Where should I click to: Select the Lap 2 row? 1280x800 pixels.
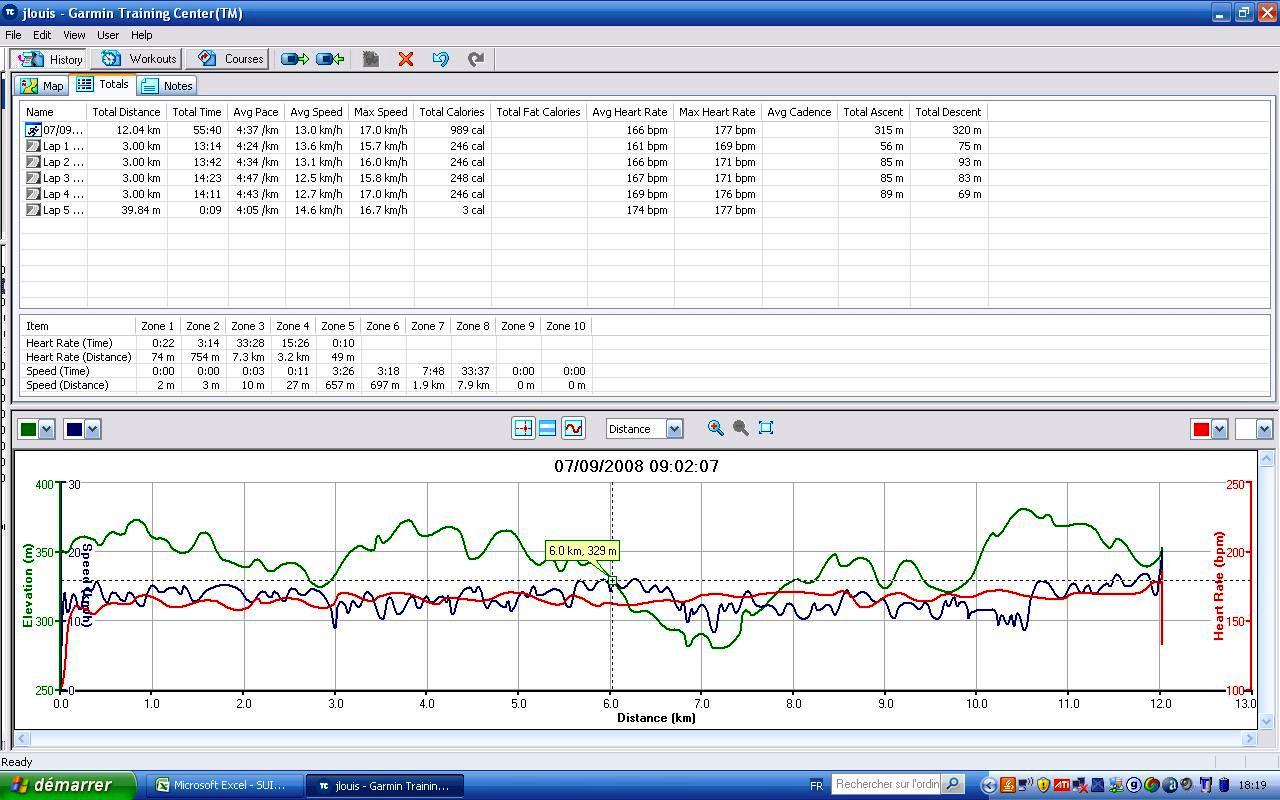click(505, 162)
